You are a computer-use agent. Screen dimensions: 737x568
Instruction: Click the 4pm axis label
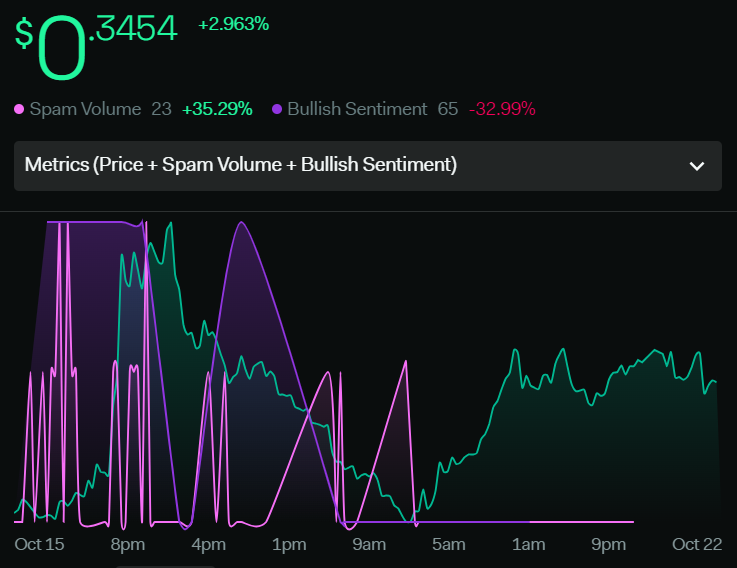click(x=209, y=545)
